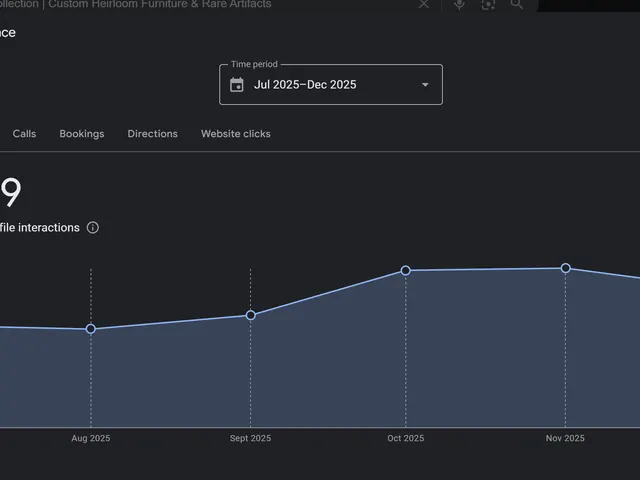The image size is (640, 480).
Task: Click the Jul 2025–Dec 2025 value text
Action: pyautogui.click(x=305, y=84)
